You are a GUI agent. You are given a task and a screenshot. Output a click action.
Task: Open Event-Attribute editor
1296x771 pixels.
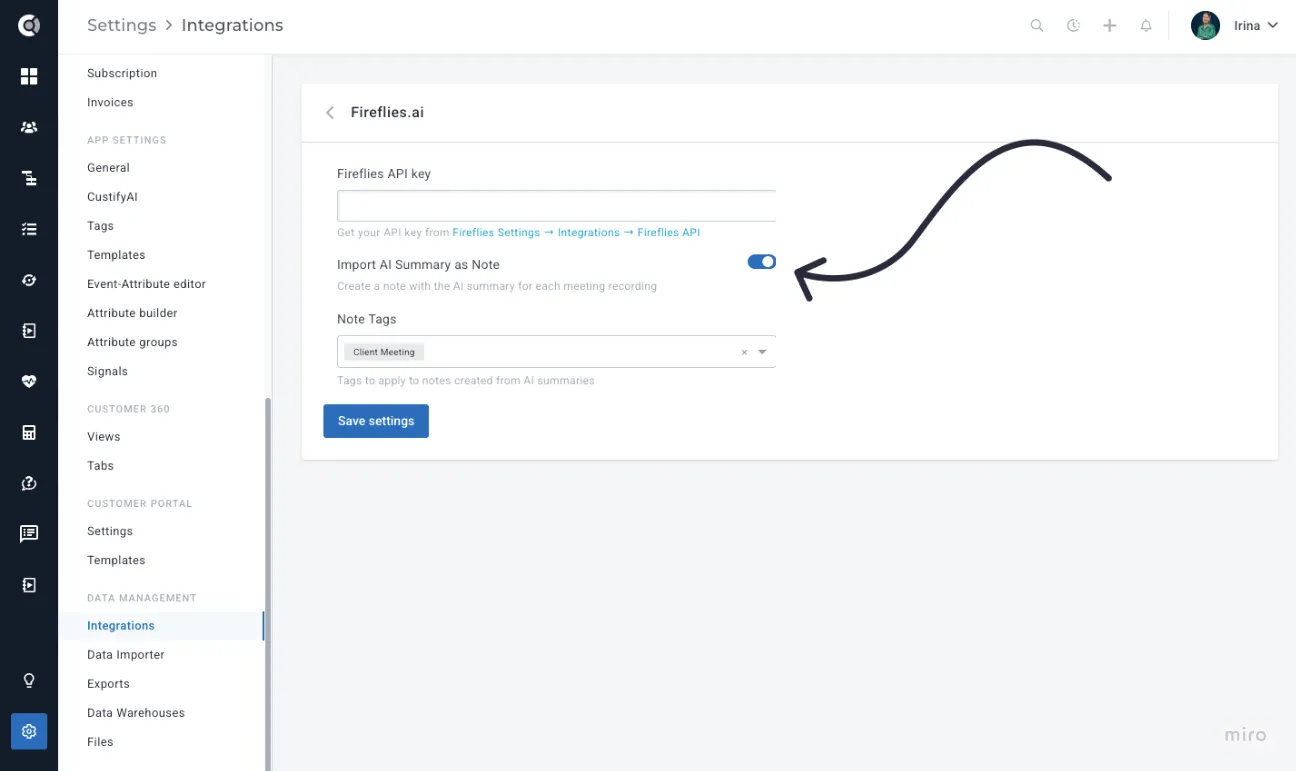146,284
